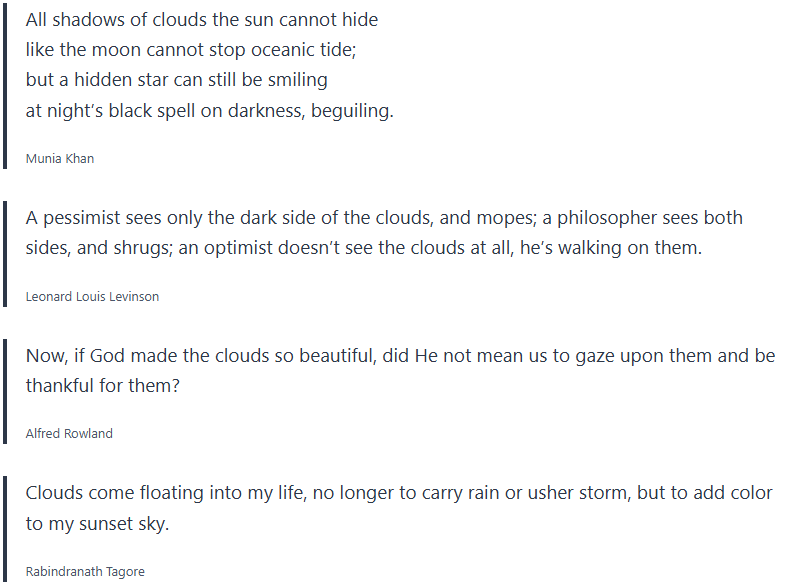Click the line about the moon and oceanic tide
The width and height of the screenshot is (805, 587).
click(191, 50)
